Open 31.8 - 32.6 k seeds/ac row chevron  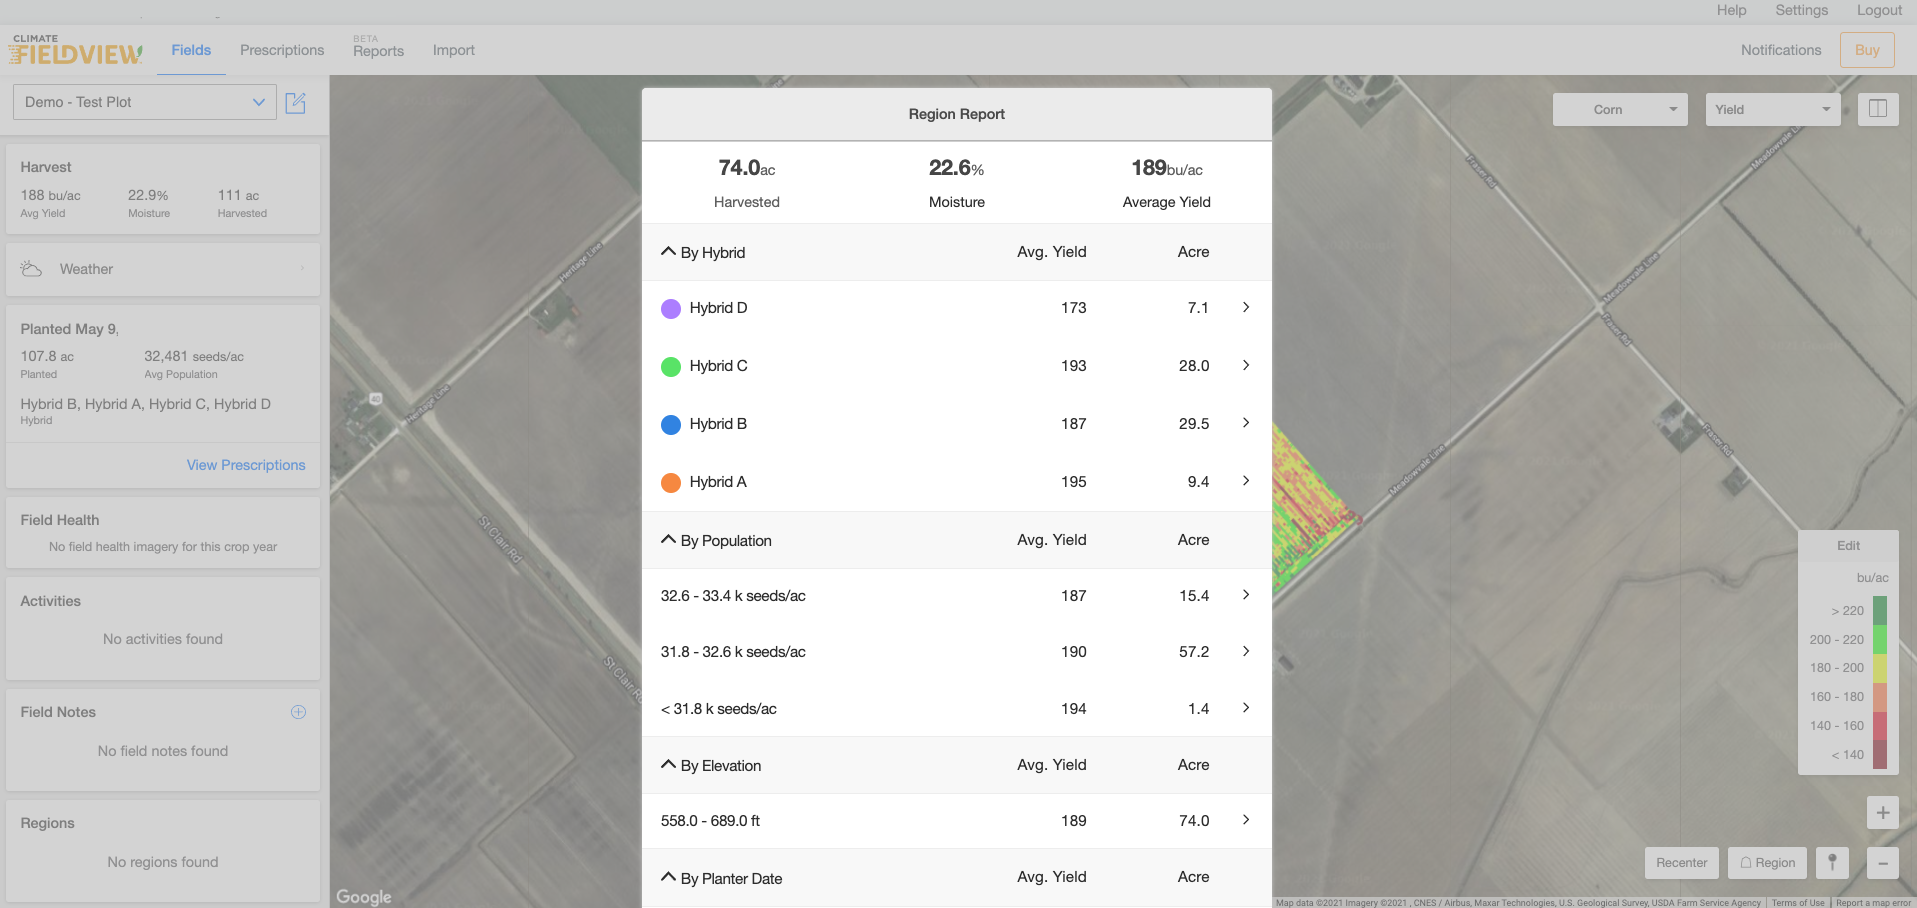click(1246, 651)
